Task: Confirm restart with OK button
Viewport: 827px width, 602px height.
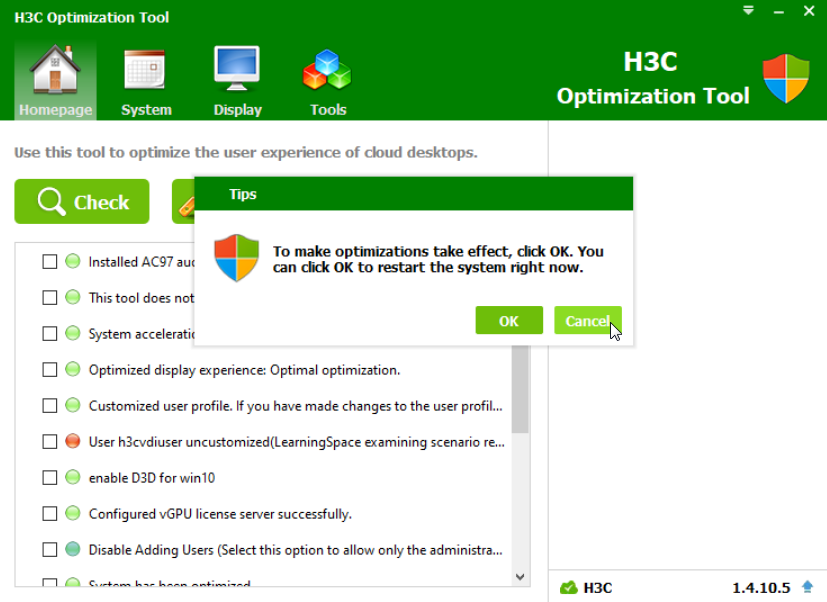Action: click(x=509, y=320)
